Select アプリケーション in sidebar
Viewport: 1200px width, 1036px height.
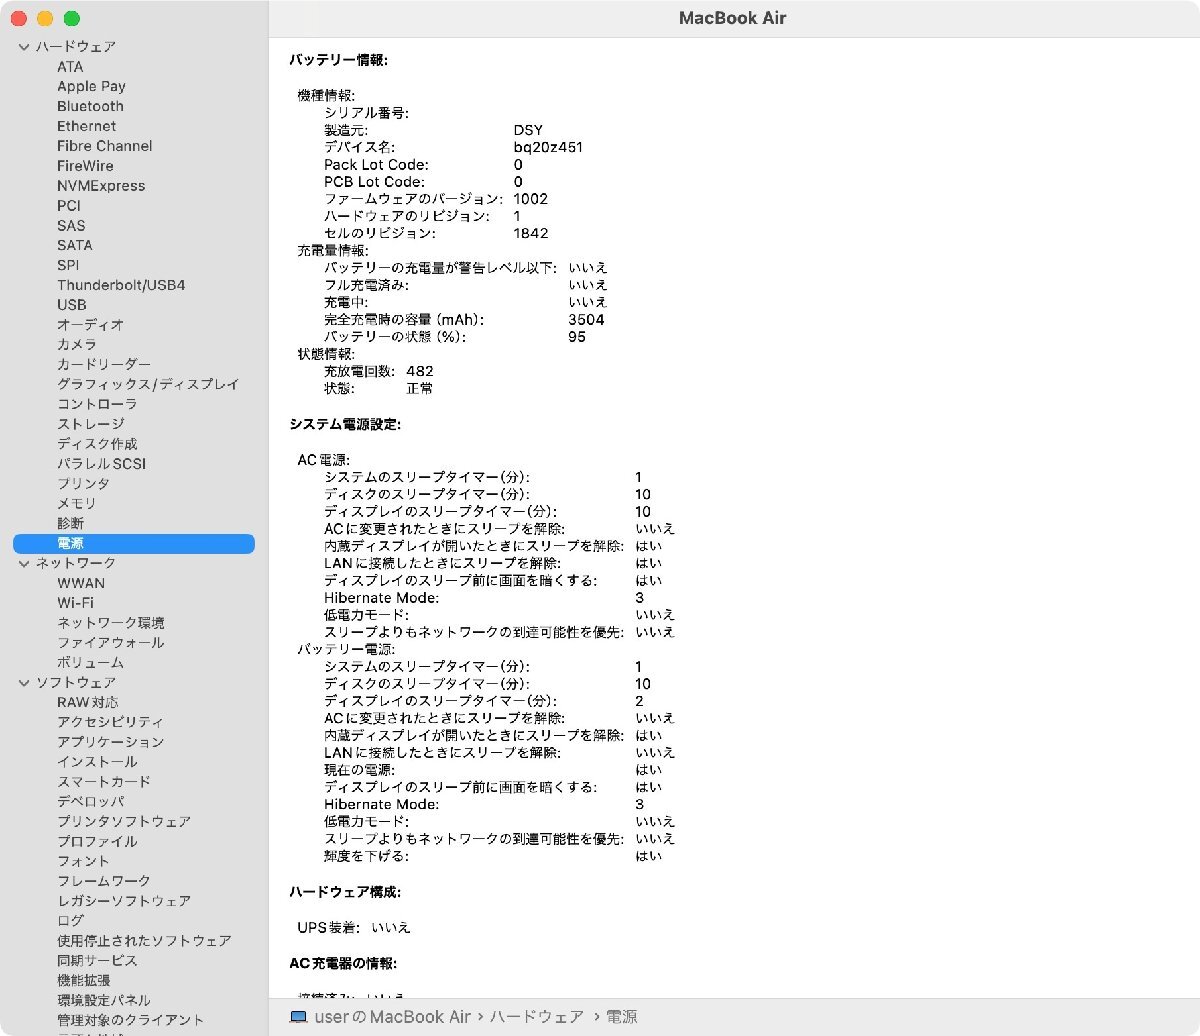pos(110,742)
